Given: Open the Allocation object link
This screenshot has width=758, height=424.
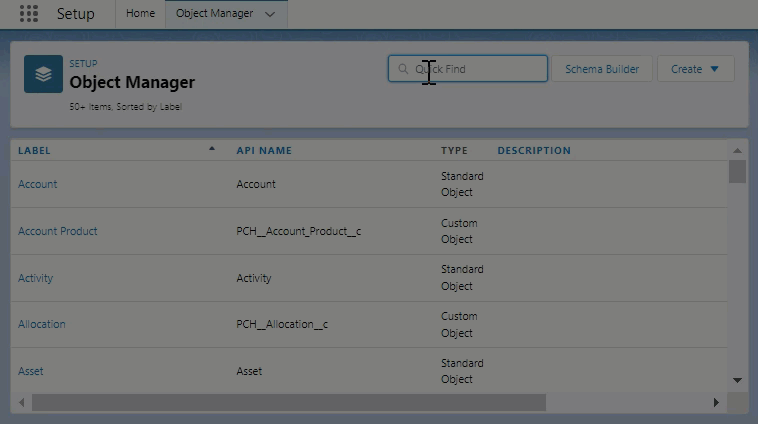Looking at the screenshot, I should [x=42, y=324].
